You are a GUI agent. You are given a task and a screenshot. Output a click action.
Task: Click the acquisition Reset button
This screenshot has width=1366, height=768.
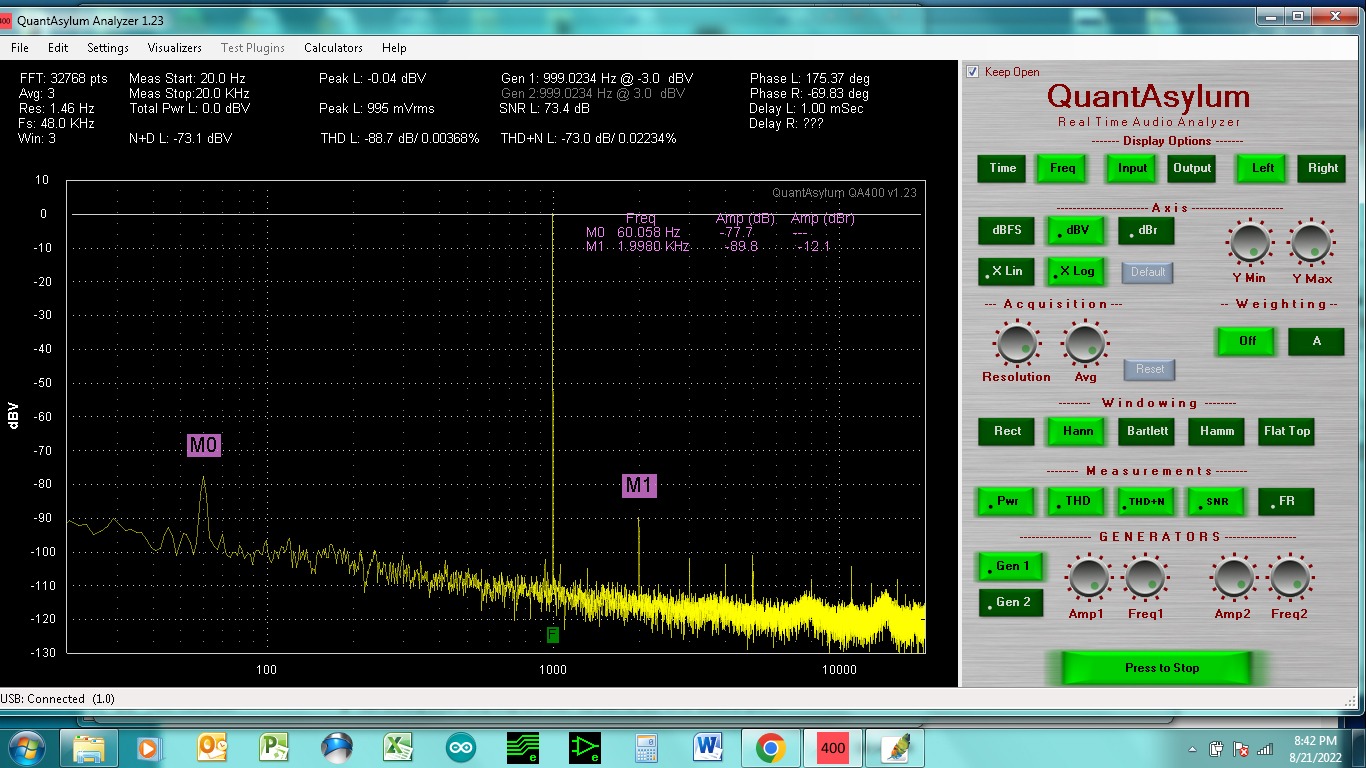(x=1150, y=369)
